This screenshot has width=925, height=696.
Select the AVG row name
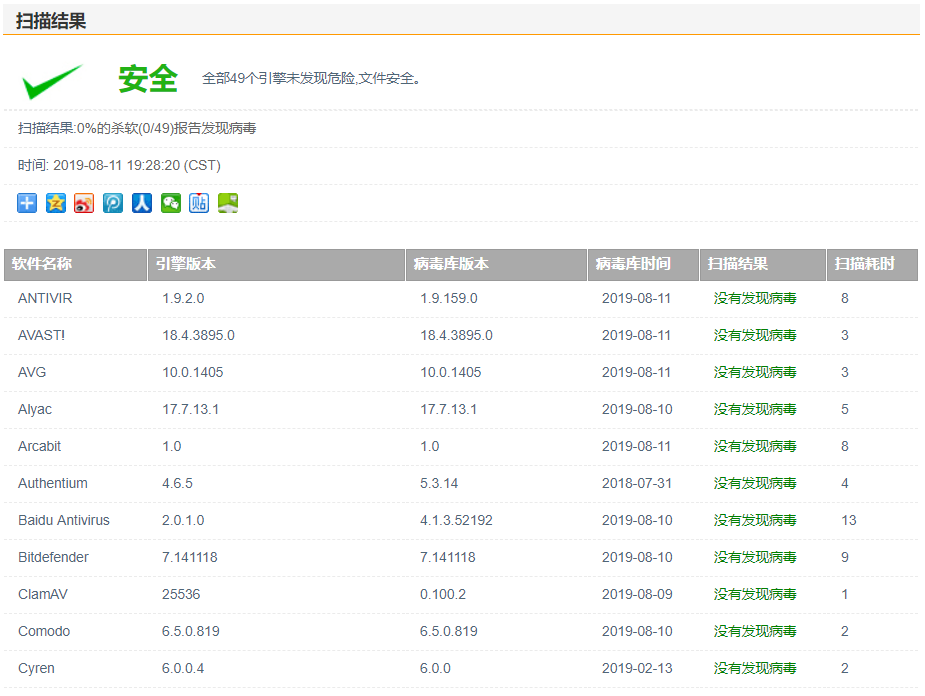click(x=32, y=373)
